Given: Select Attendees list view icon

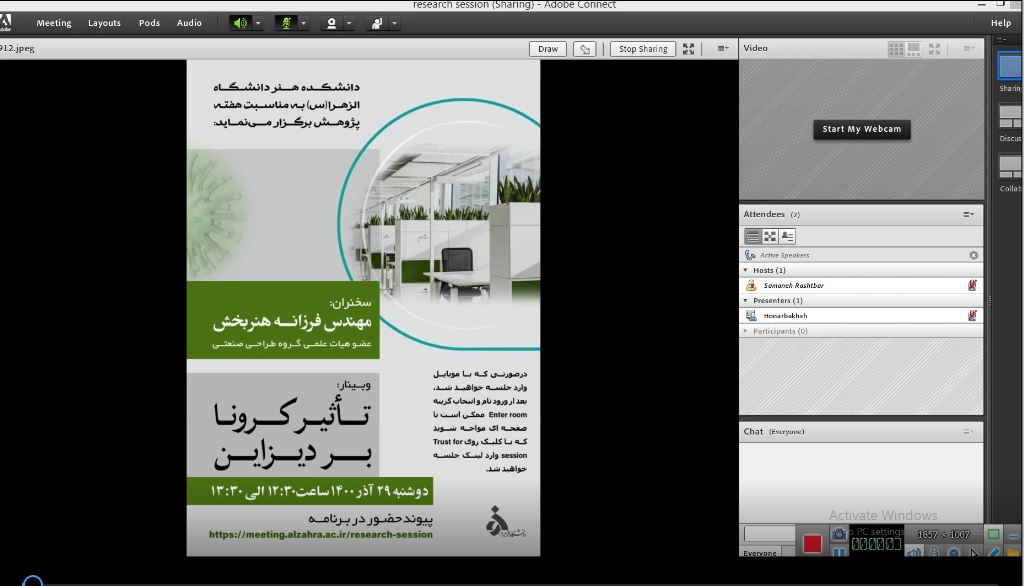Looking at the screenshot, I should (752, 236).
